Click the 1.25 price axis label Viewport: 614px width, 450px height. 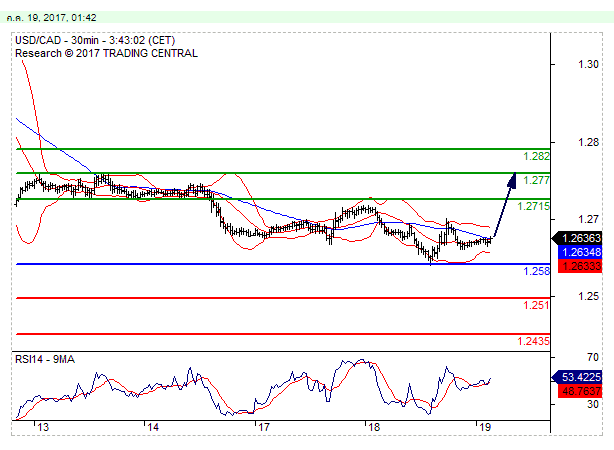tap(588, 296)
